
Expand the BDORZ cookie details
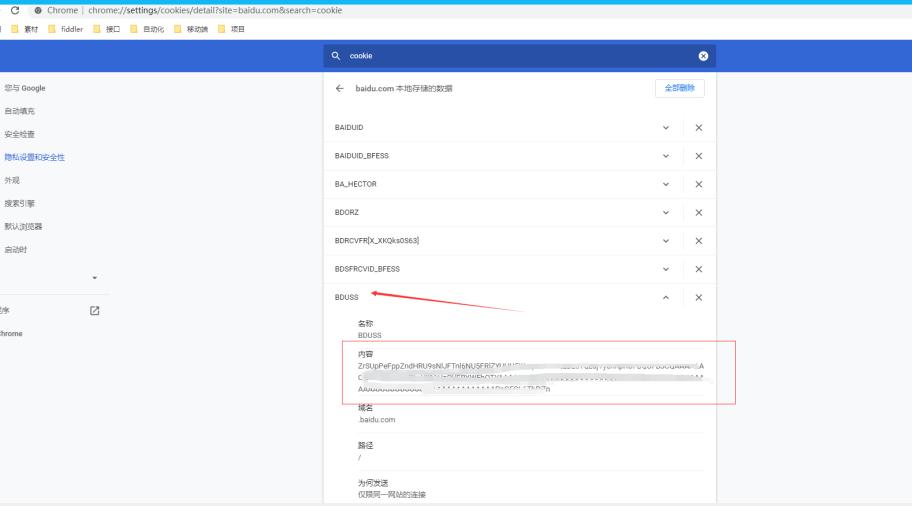coord(665,212)
